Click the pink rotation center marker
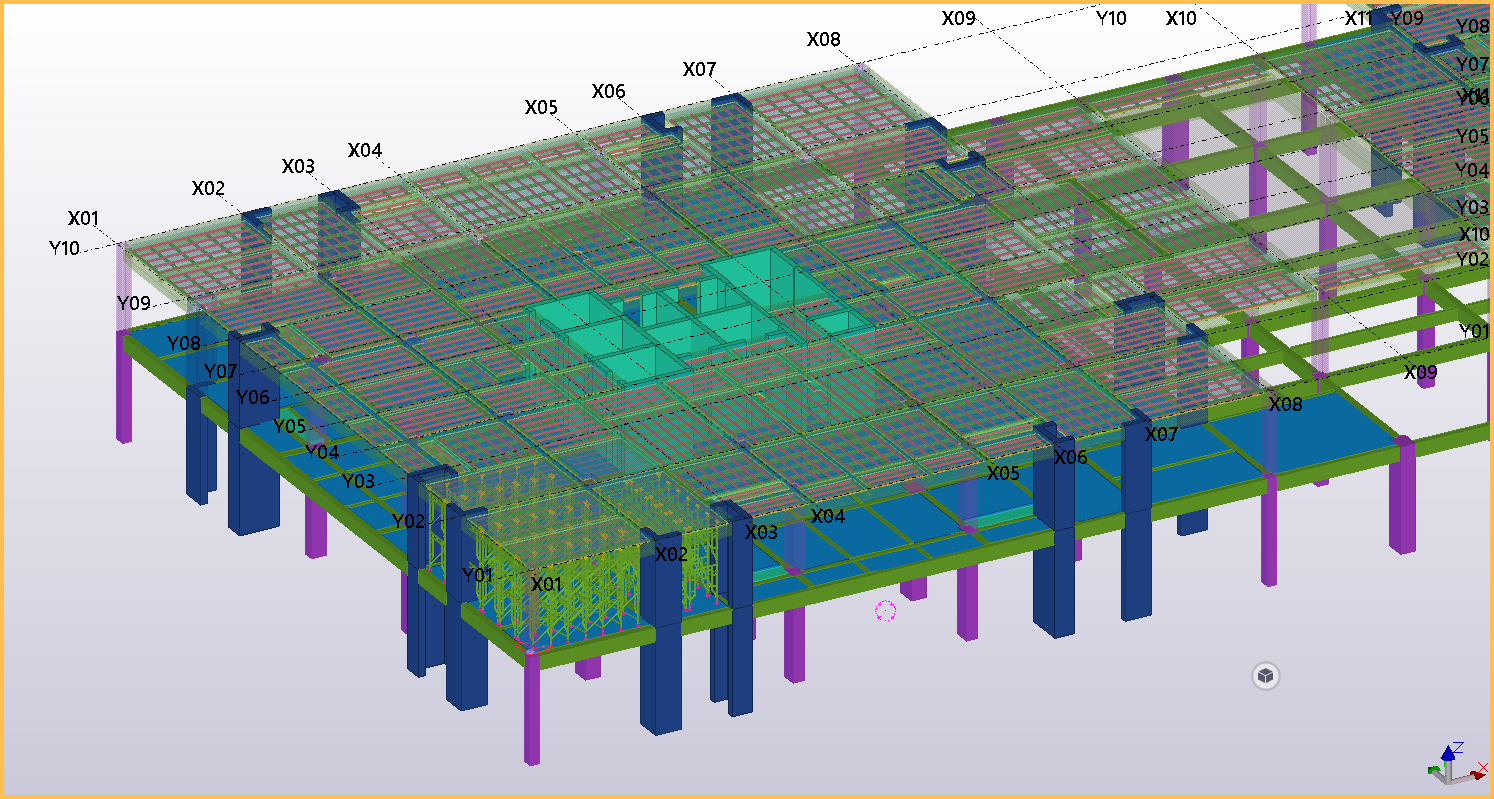The height and width of the screenshot is (799, 1494). [885, 611]
